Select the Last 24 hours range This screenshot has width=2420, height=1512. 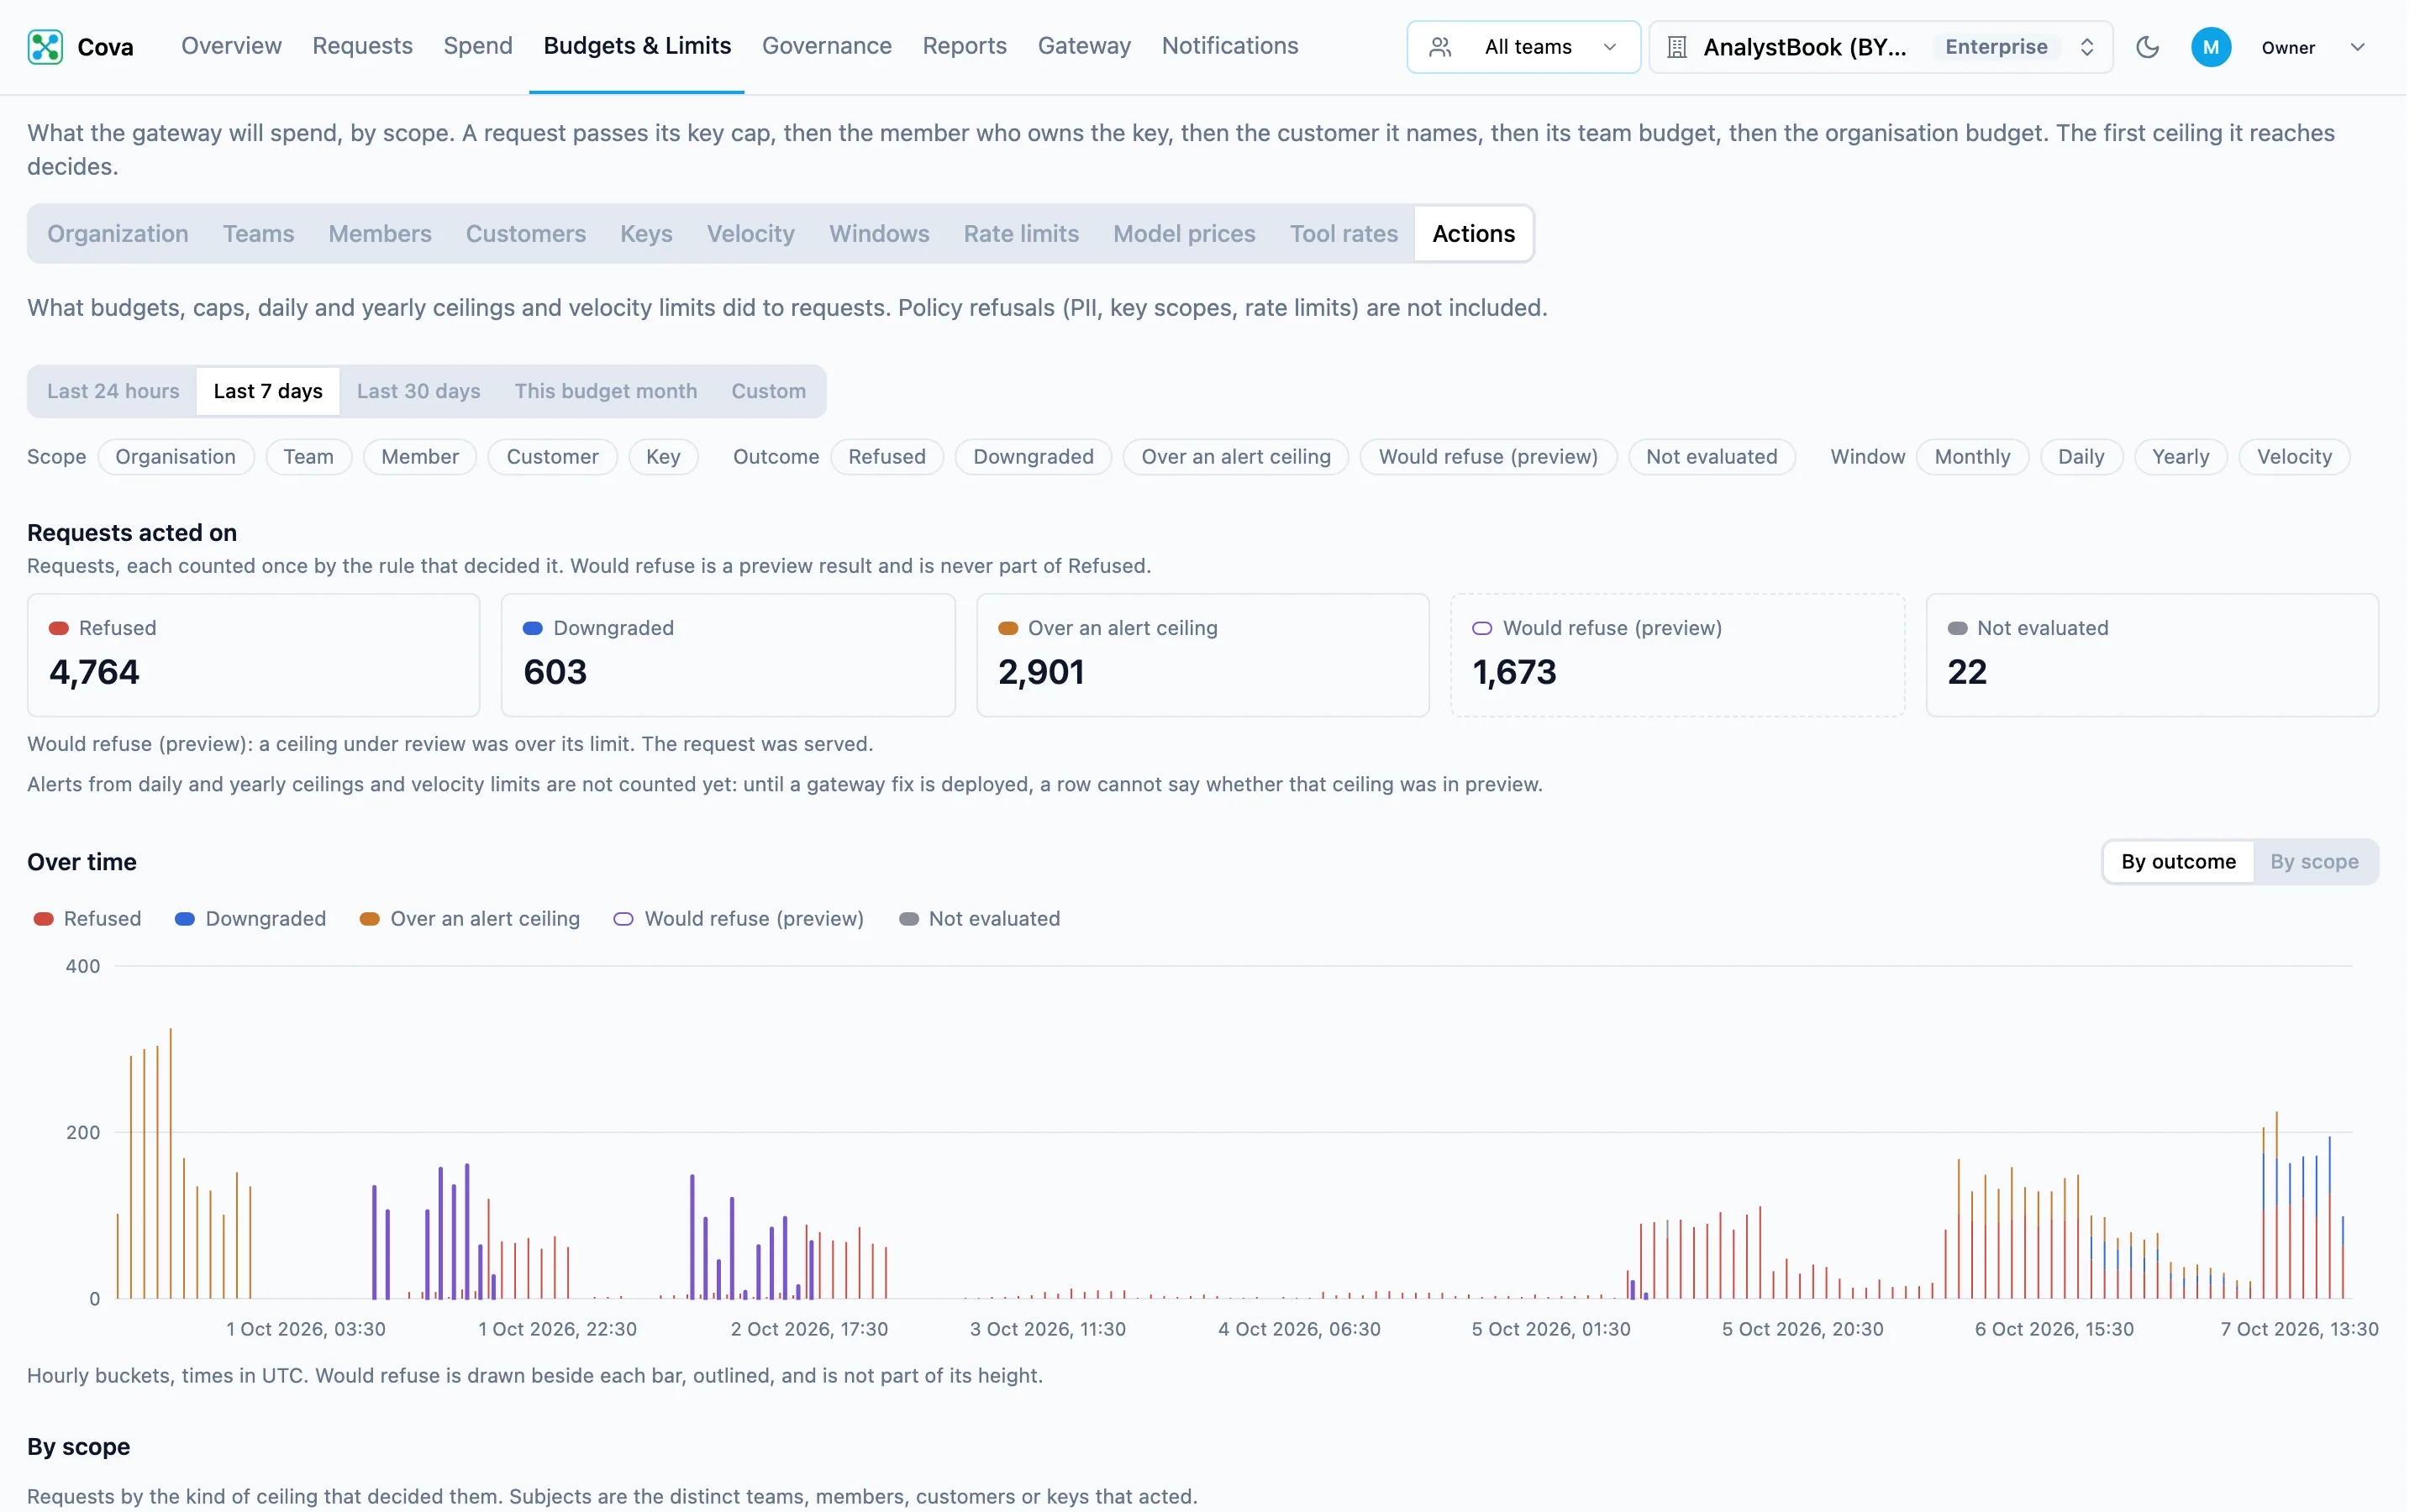pos(113,391)
